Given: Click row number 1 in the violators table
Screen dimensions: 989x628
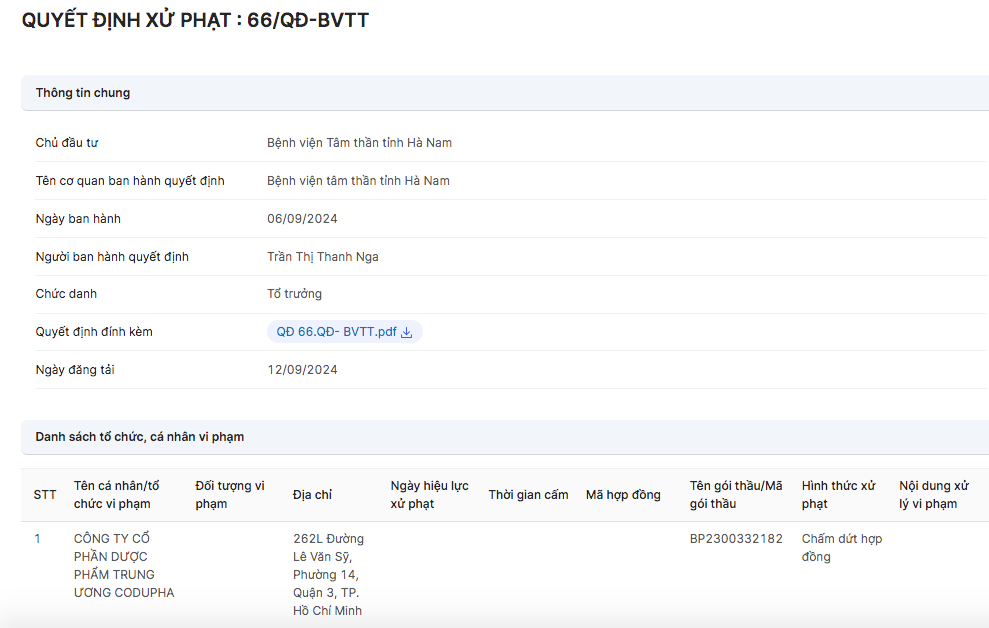Looking at the screenshot, I should point(38,539).
